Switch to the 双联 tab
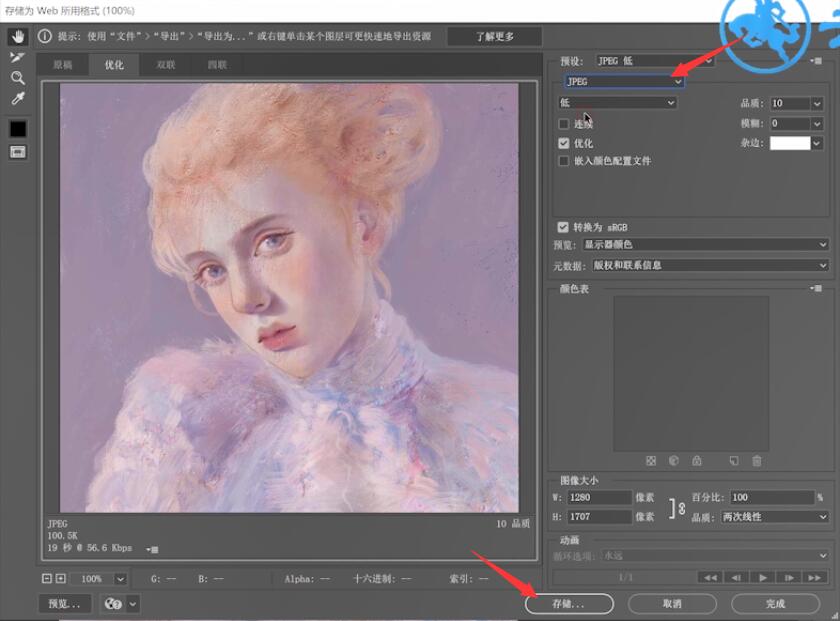 166,65
